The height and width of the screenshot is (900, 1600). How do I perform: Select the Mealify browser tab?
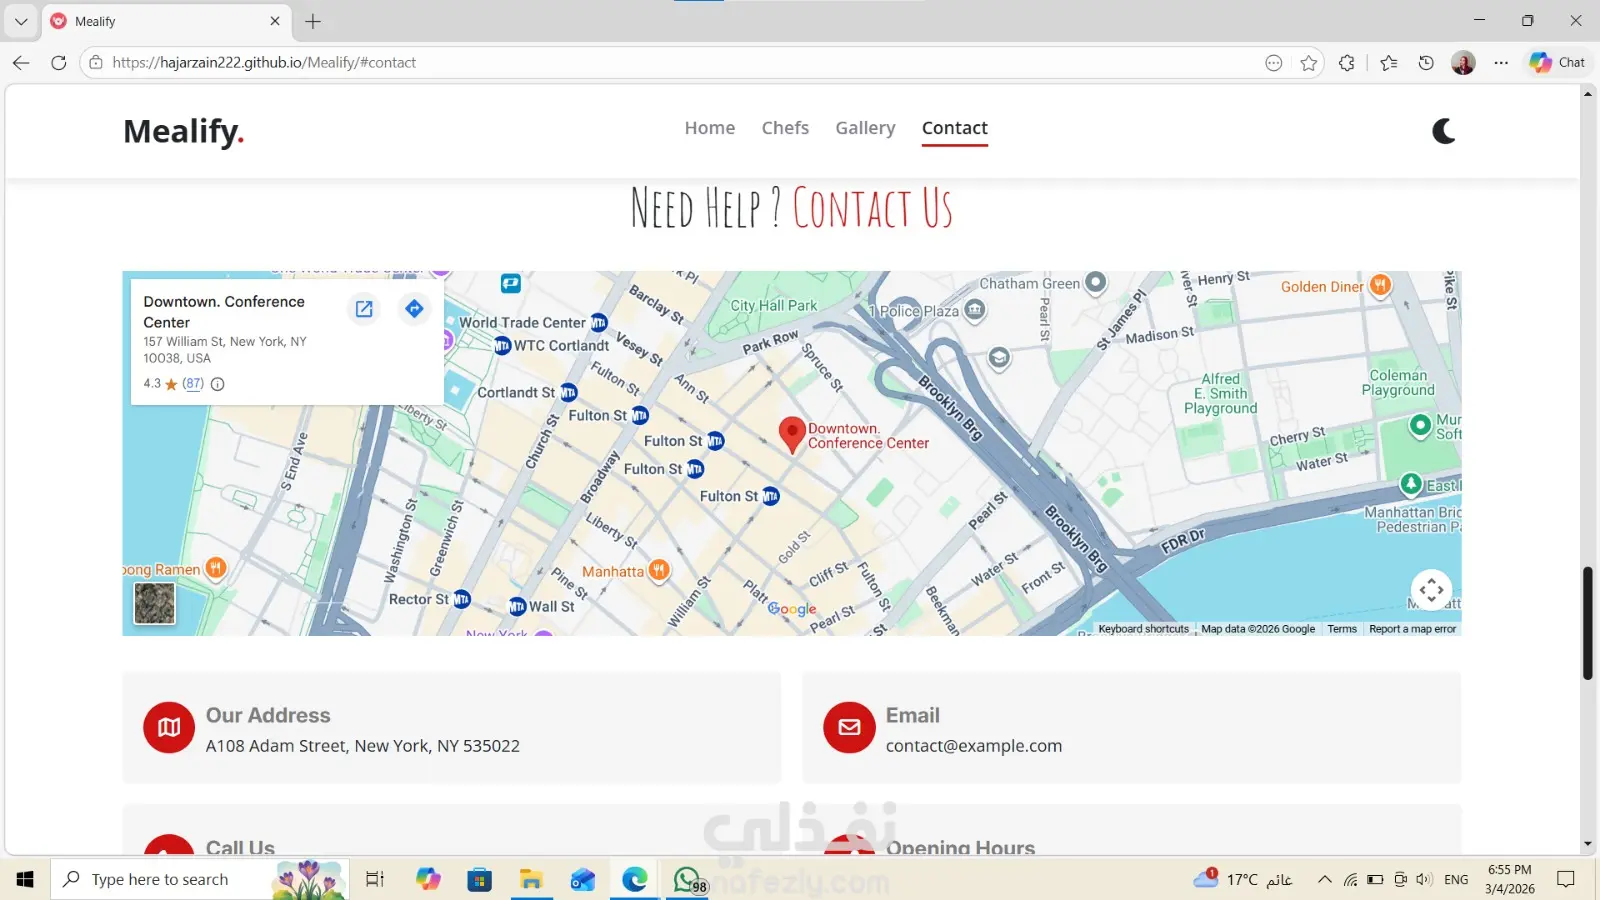(x=166, y=21)
